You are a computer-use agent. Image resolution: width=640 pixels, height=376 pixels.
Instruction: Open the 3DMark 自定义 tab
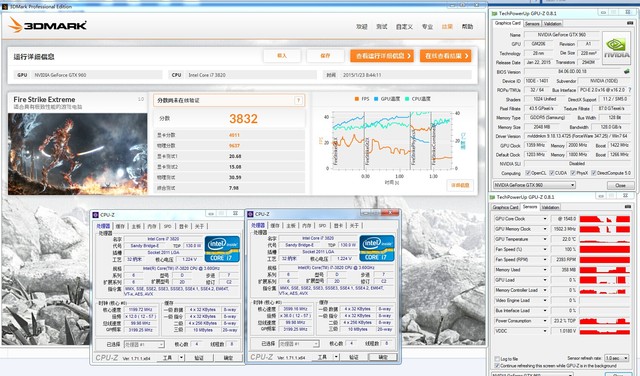[404, 27]
